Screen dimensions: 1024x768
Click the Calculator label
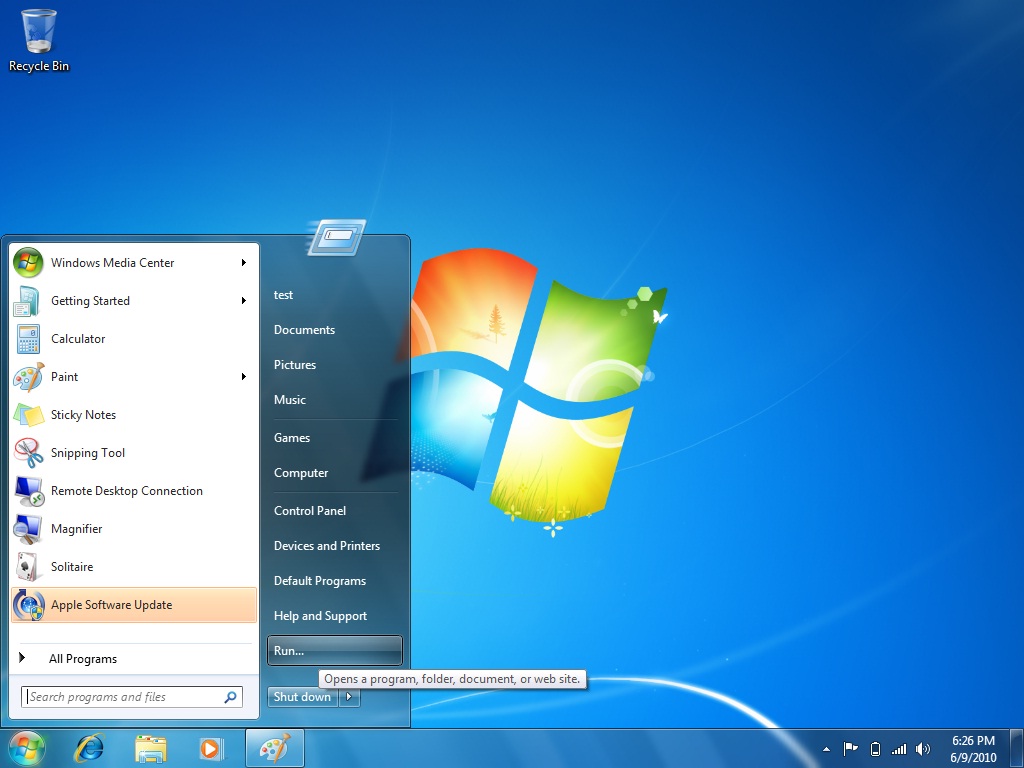[78, 339]
